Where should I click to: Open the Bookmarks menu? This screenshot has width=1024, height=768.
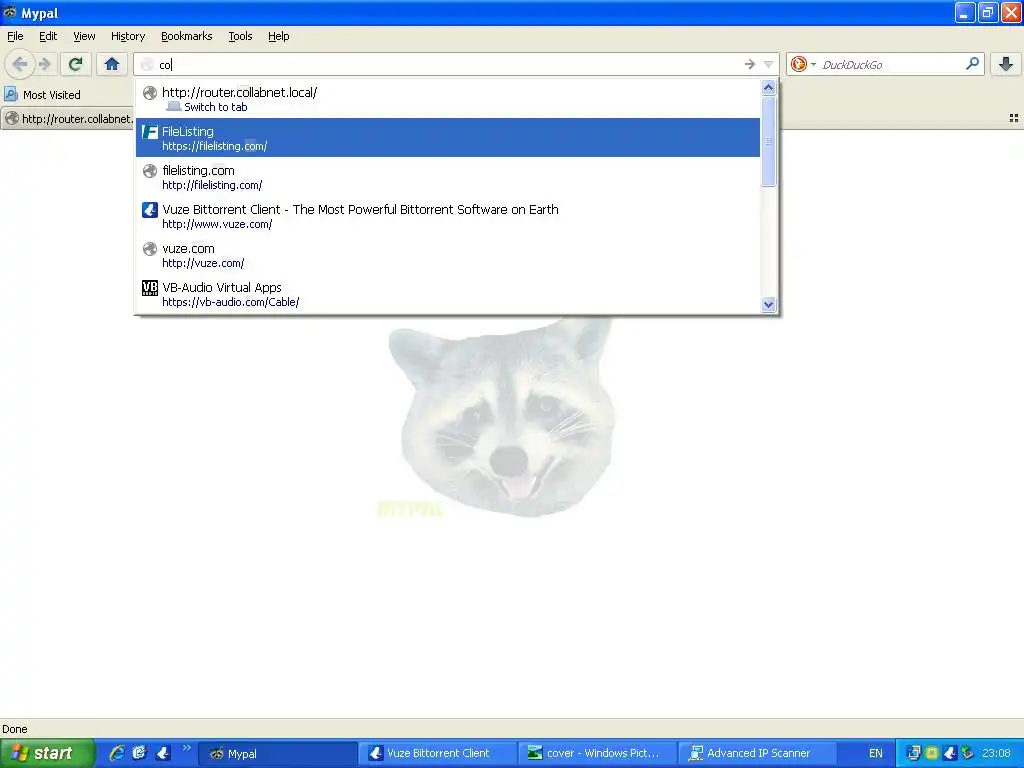click(x=186, y=37)
